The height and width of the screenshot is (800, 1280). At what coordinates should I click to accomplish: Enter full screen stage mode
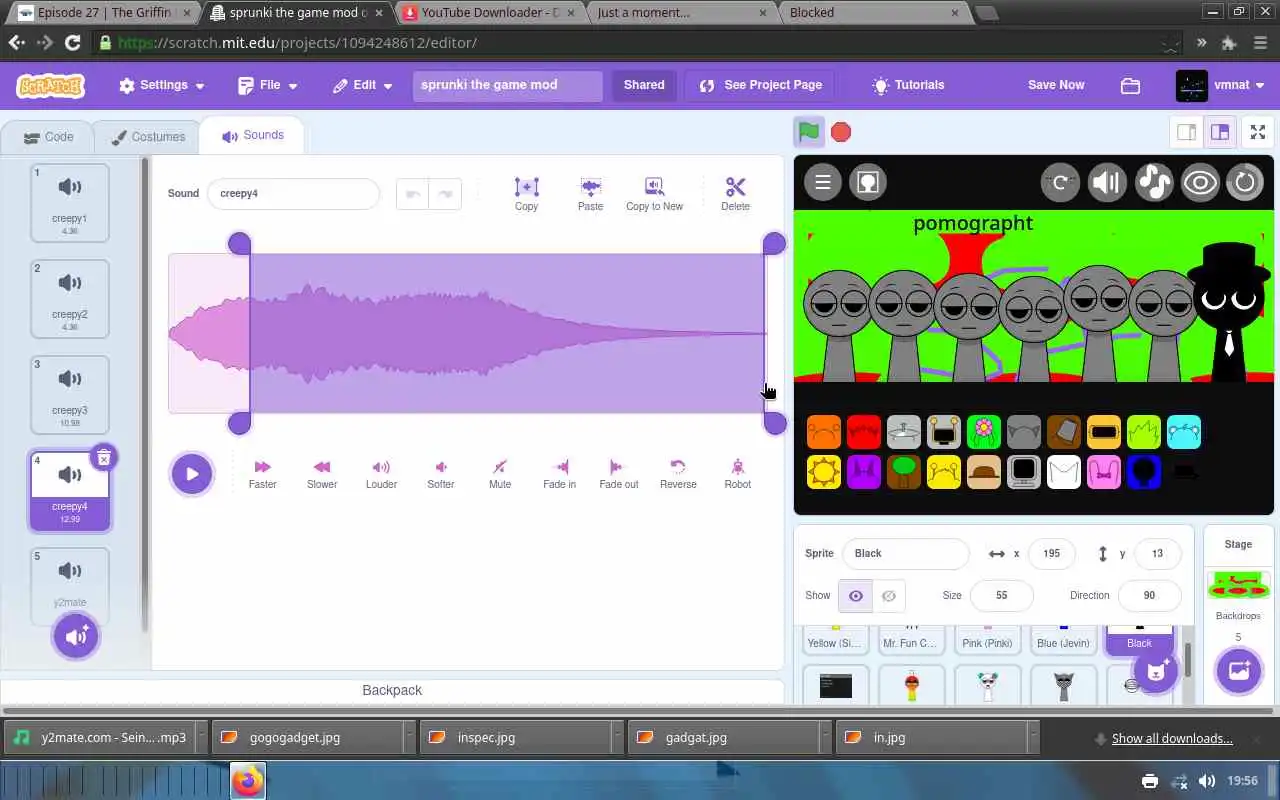(x=1258, y=132)
